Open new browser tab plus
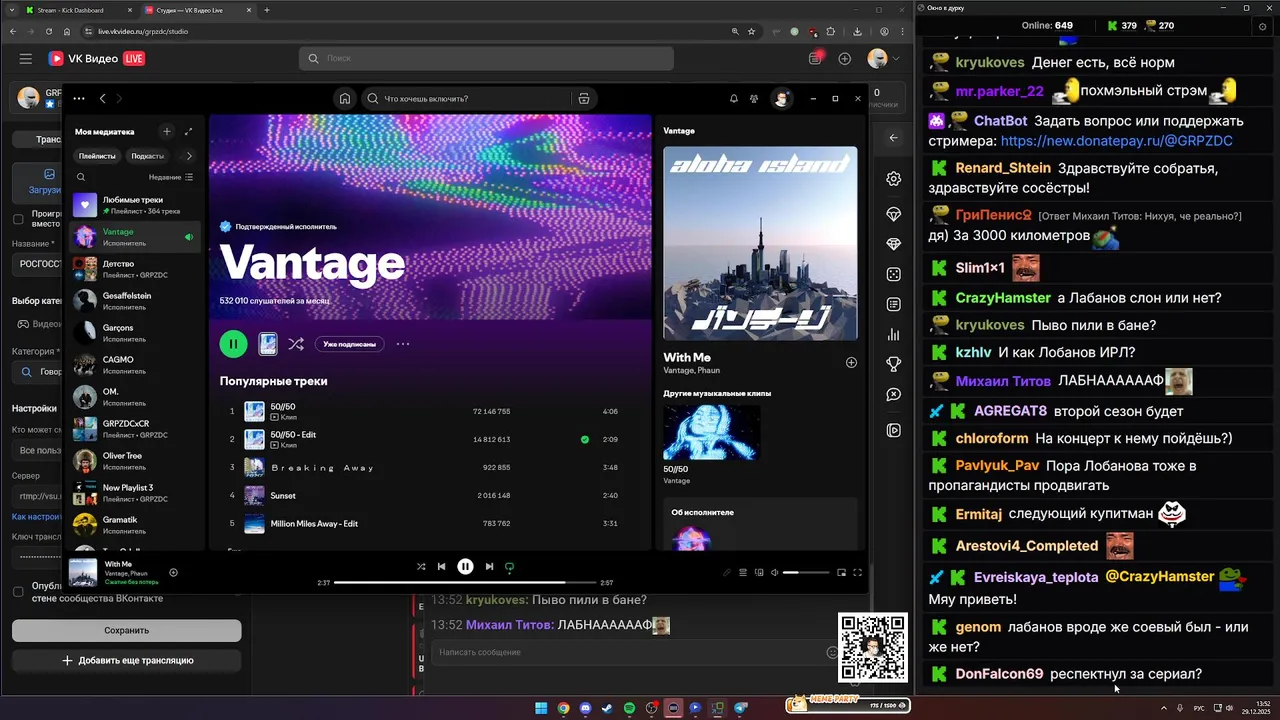This screenshot has height=720, width=1280. pyautogui.click(x=267, y=10)
